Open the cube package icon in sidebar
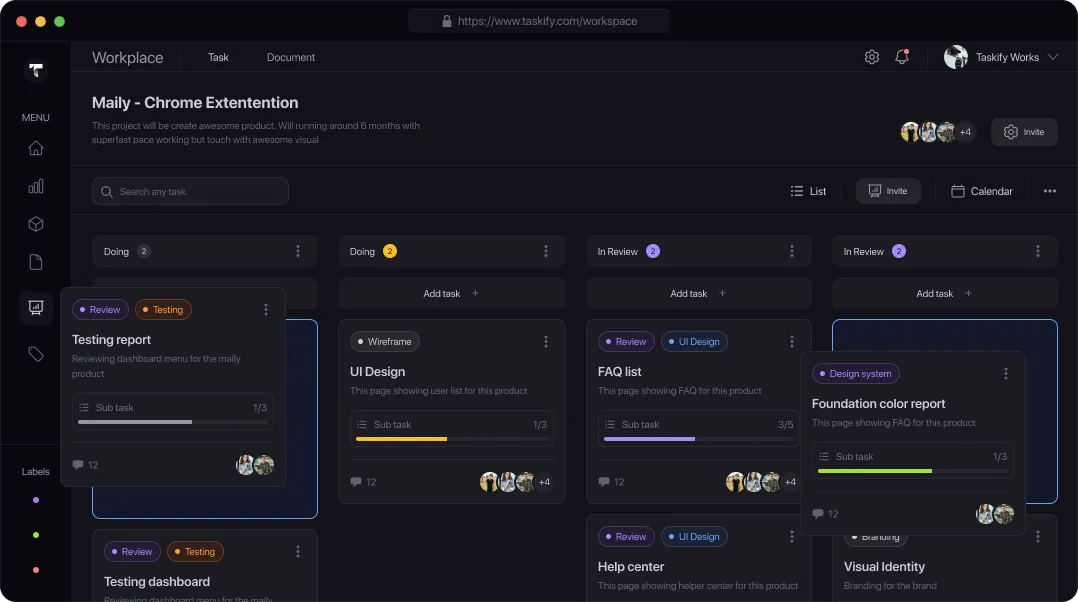Image resolution: width=1078 pixels, height=602 pixels. click(x=36, y=224)
